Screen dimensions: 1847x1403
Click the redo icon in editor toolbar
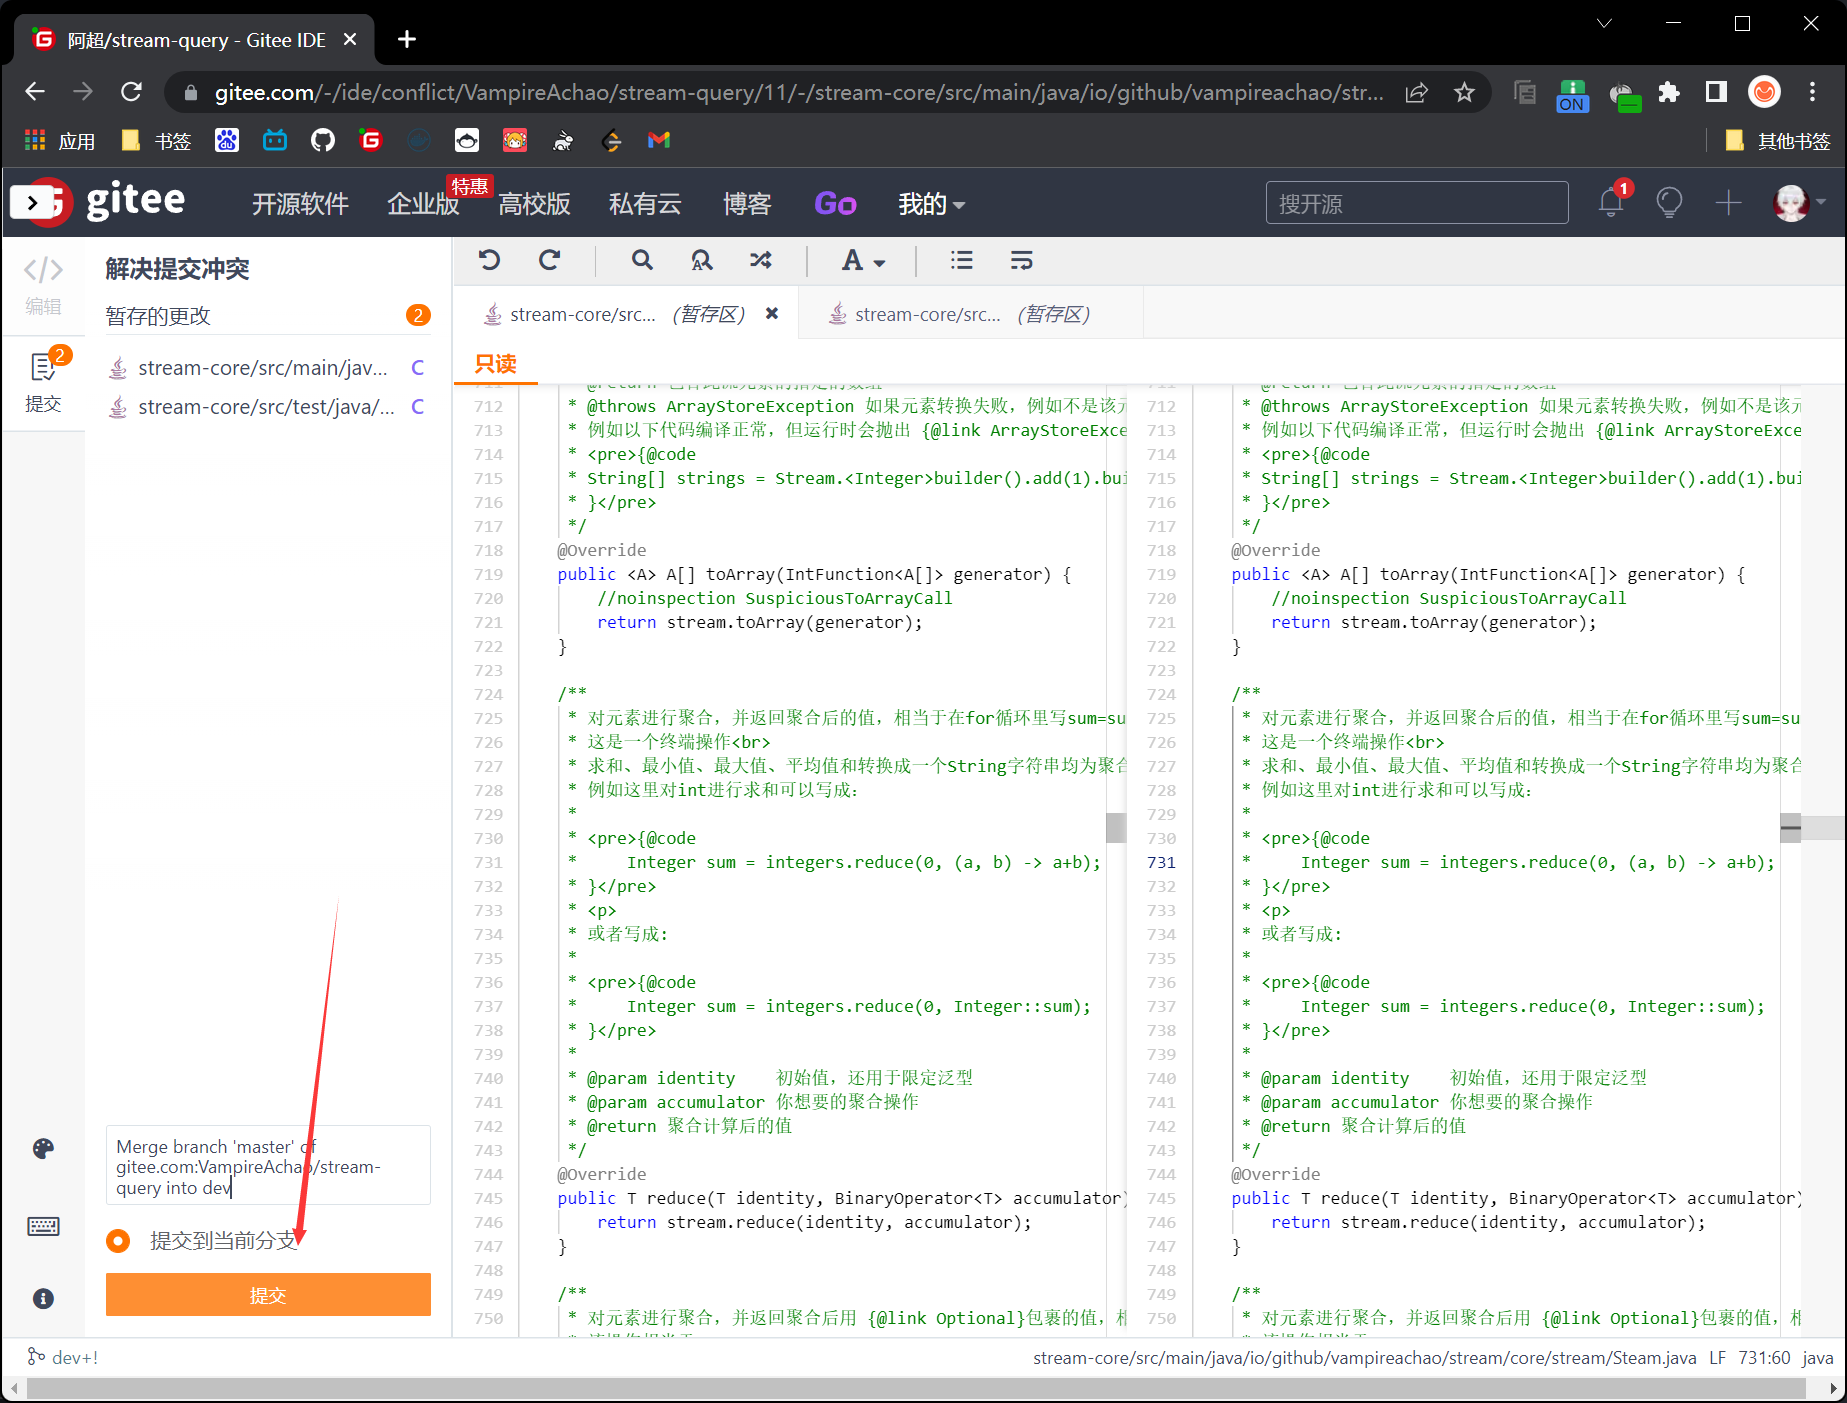pos(549,260)
